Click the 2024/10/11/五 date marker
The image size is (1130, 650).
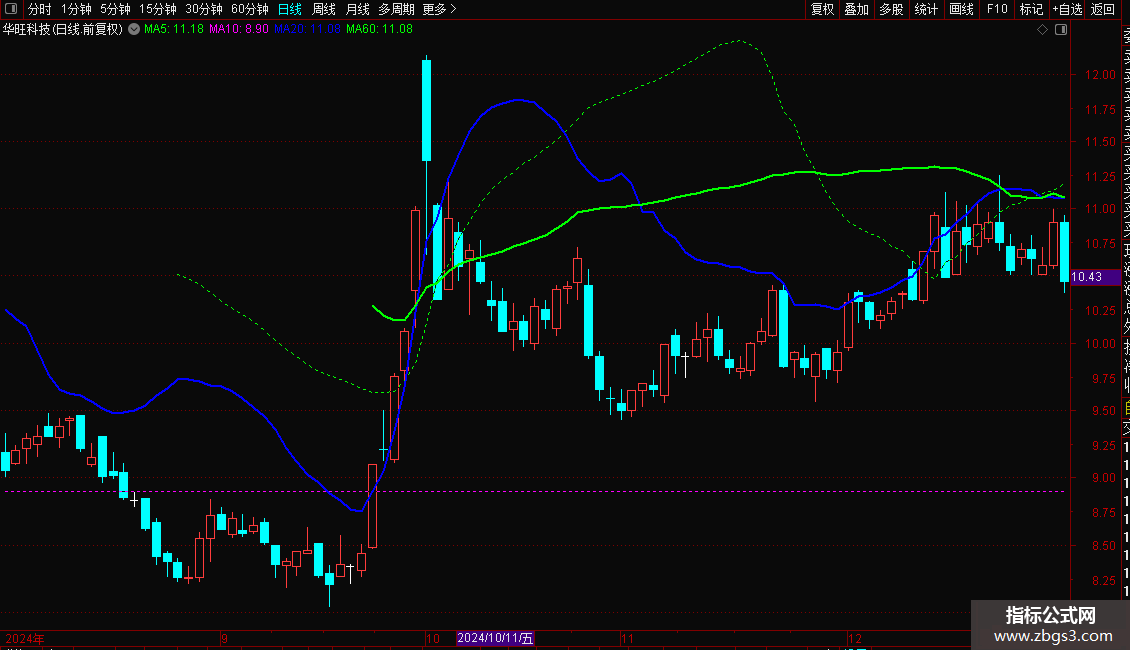(x=495, y=638)
